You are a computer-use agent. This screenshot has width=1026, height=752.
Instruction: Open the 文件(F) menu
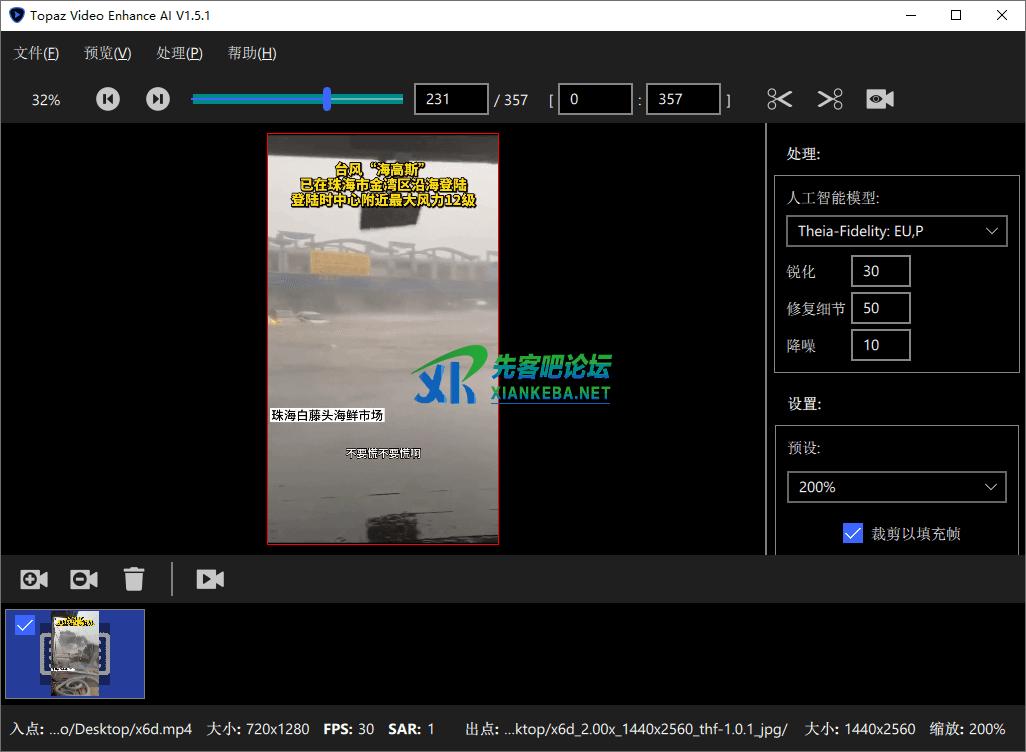[36, 53]
